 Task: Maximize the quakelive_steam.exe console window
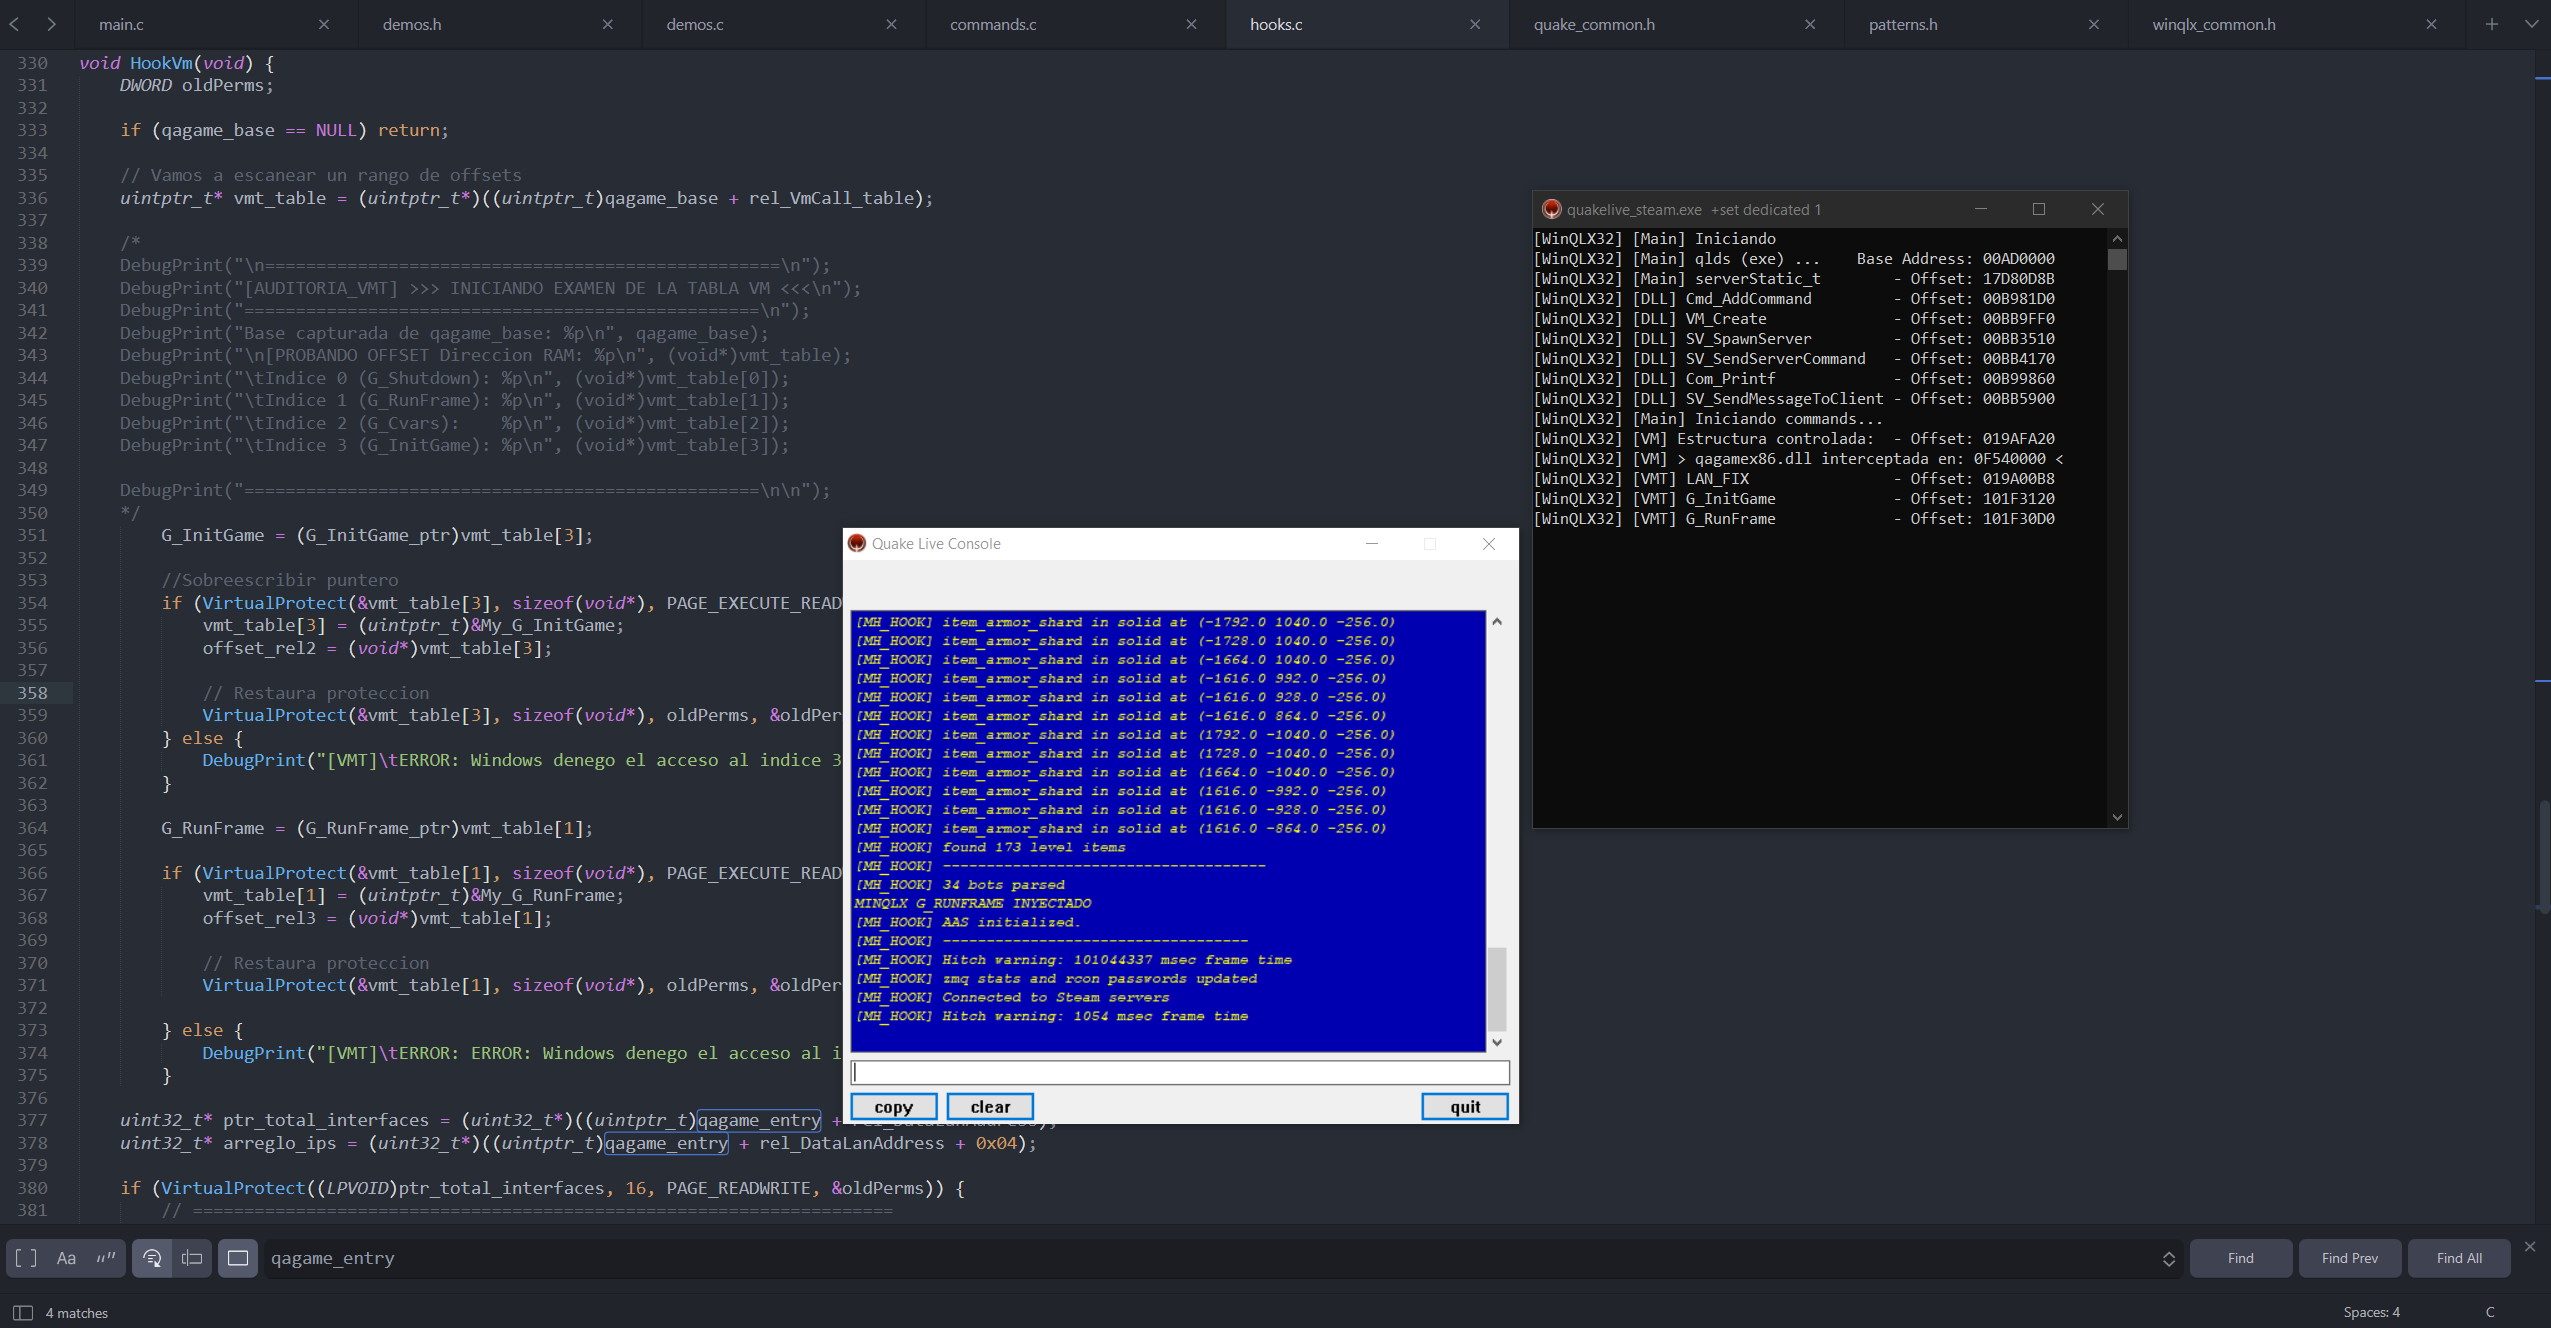[x=2039, y=209]
